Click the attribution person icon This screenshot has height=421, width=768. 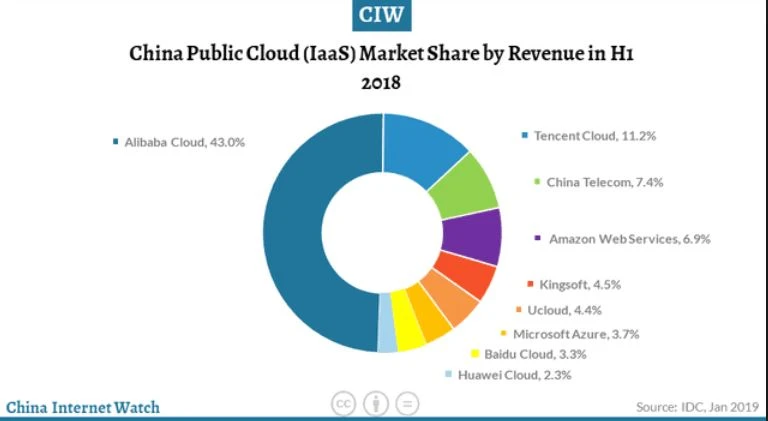point(375,404)
